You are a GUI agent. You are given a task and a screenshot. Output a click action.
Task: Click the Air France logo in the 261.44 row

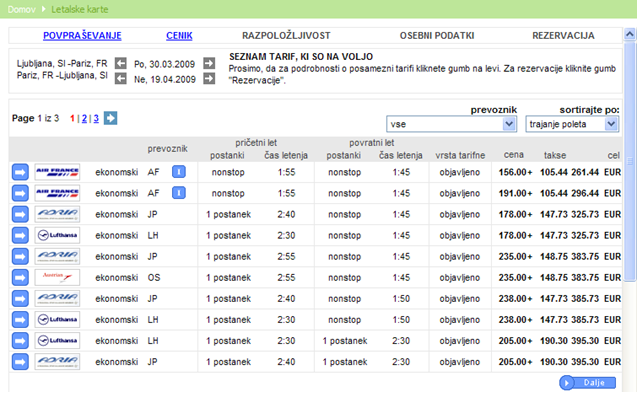[x=57, y=172]
